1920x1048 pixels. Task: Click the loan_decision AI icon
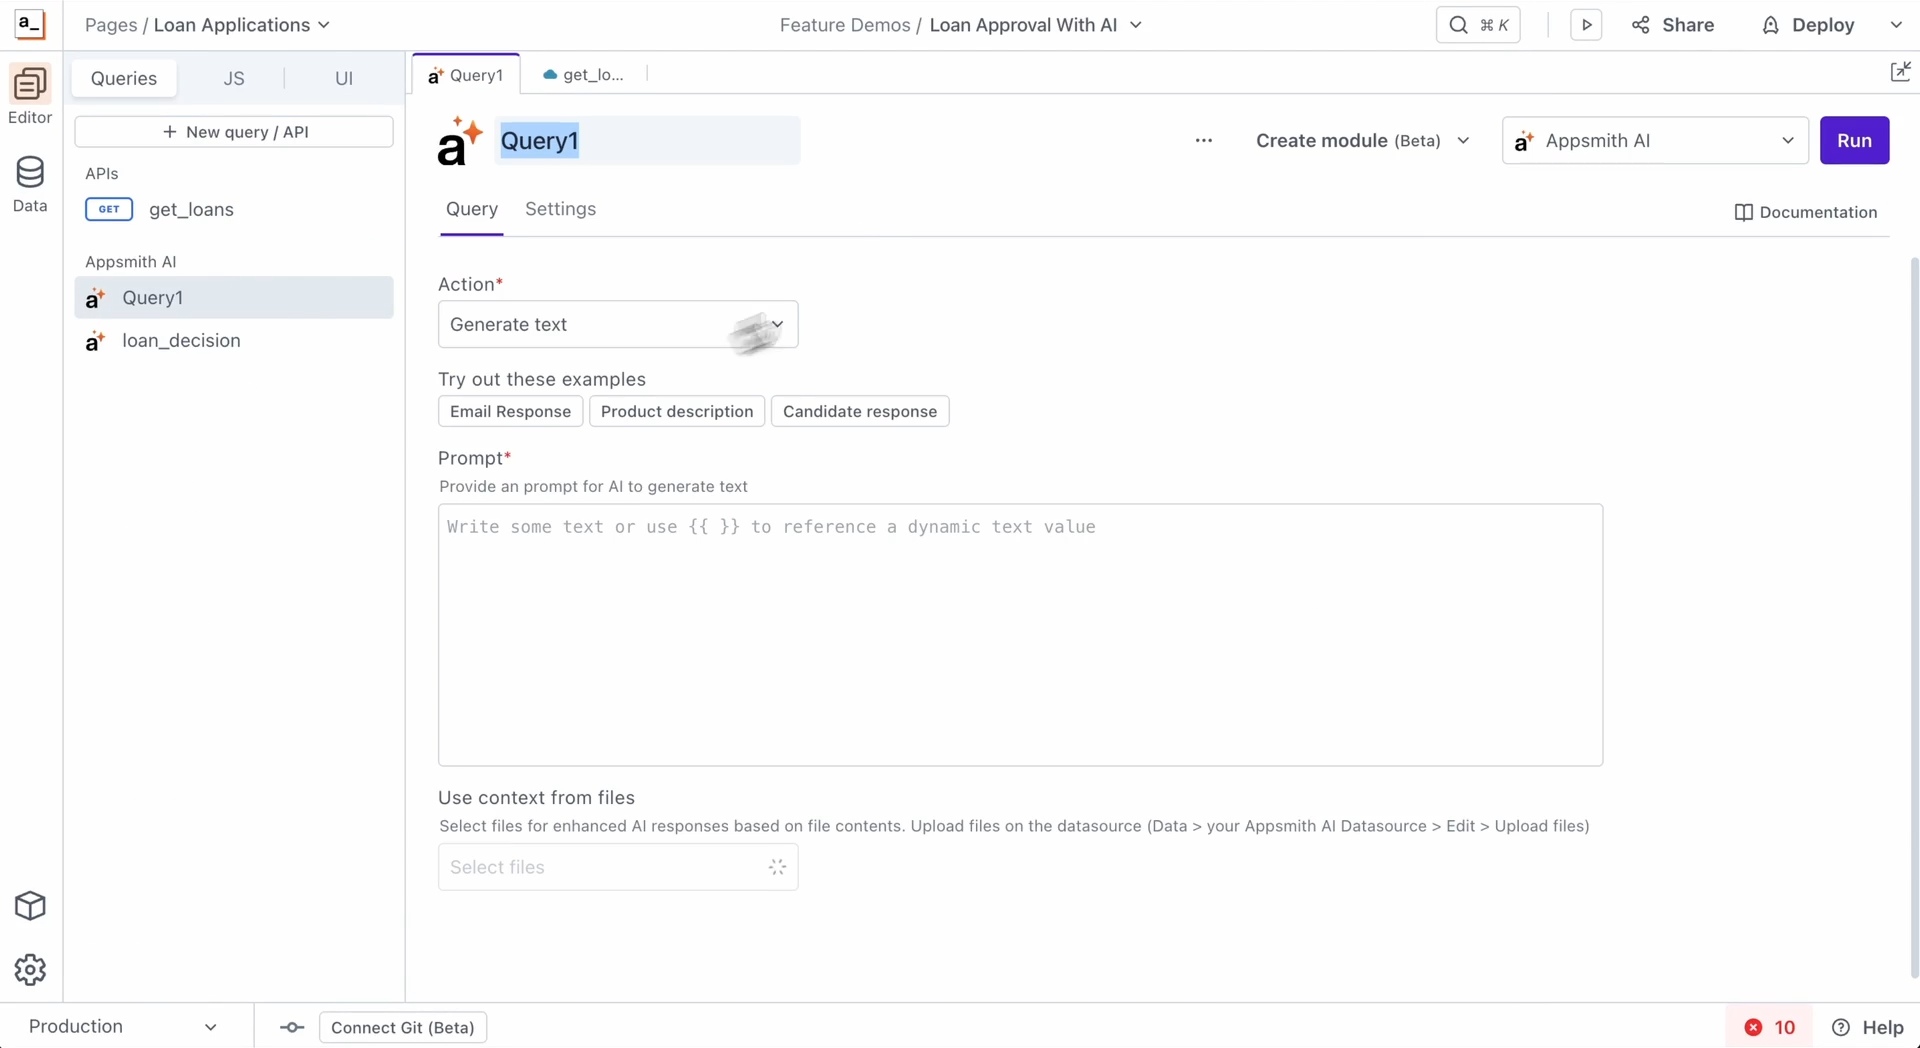(x=95, y=341)
